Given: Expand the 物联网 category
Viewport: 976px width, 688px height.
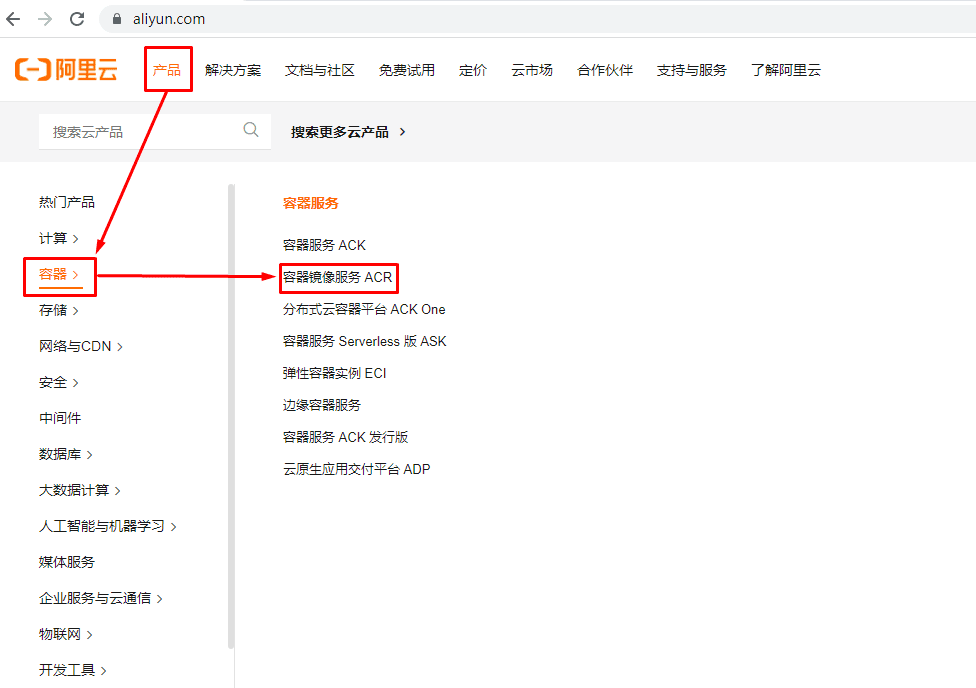Looking at the screenshot, I should [x=65, y=634].
